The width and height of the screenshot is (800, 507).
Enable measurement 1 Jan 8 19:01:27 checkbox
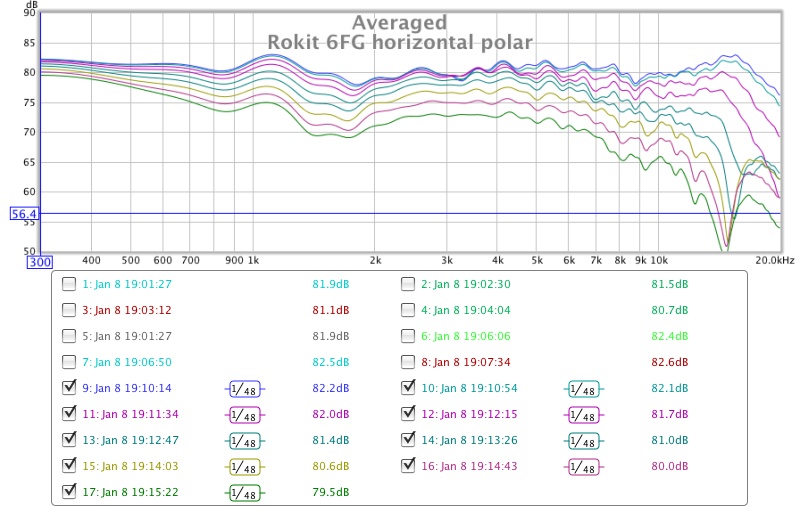tap(69, 284)
